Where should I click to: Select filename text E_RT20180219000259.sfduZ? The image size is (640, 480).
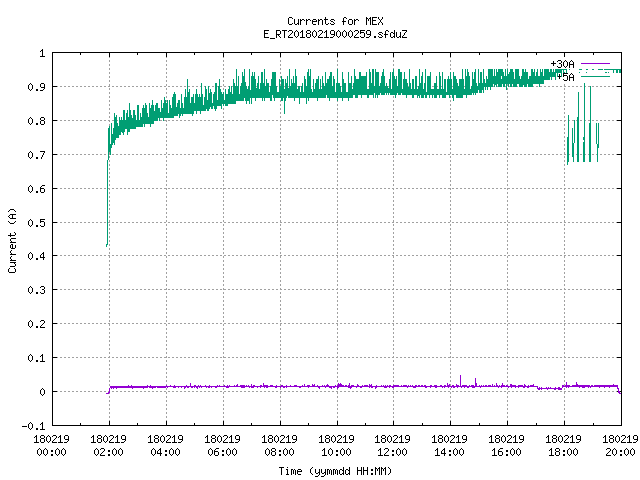335,34
